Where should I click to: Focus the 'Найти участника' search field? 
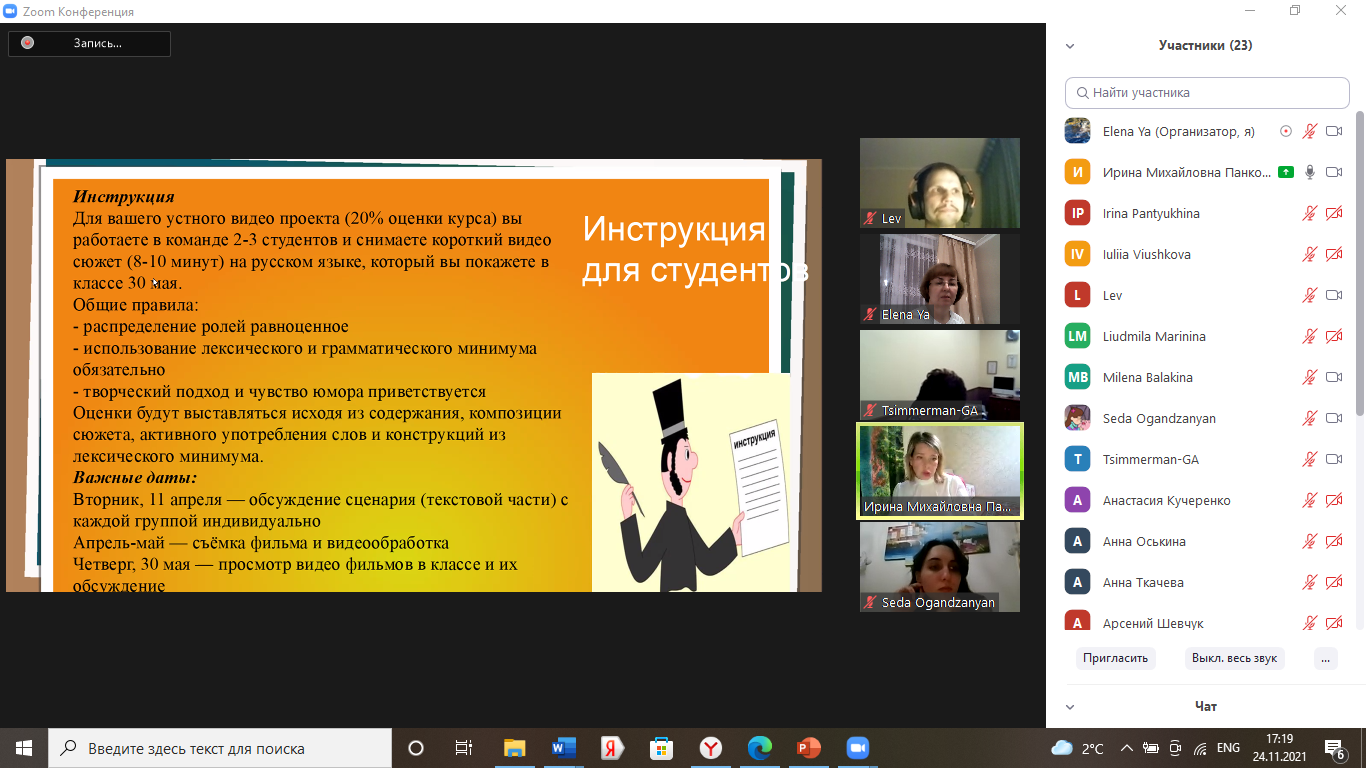1207,93
